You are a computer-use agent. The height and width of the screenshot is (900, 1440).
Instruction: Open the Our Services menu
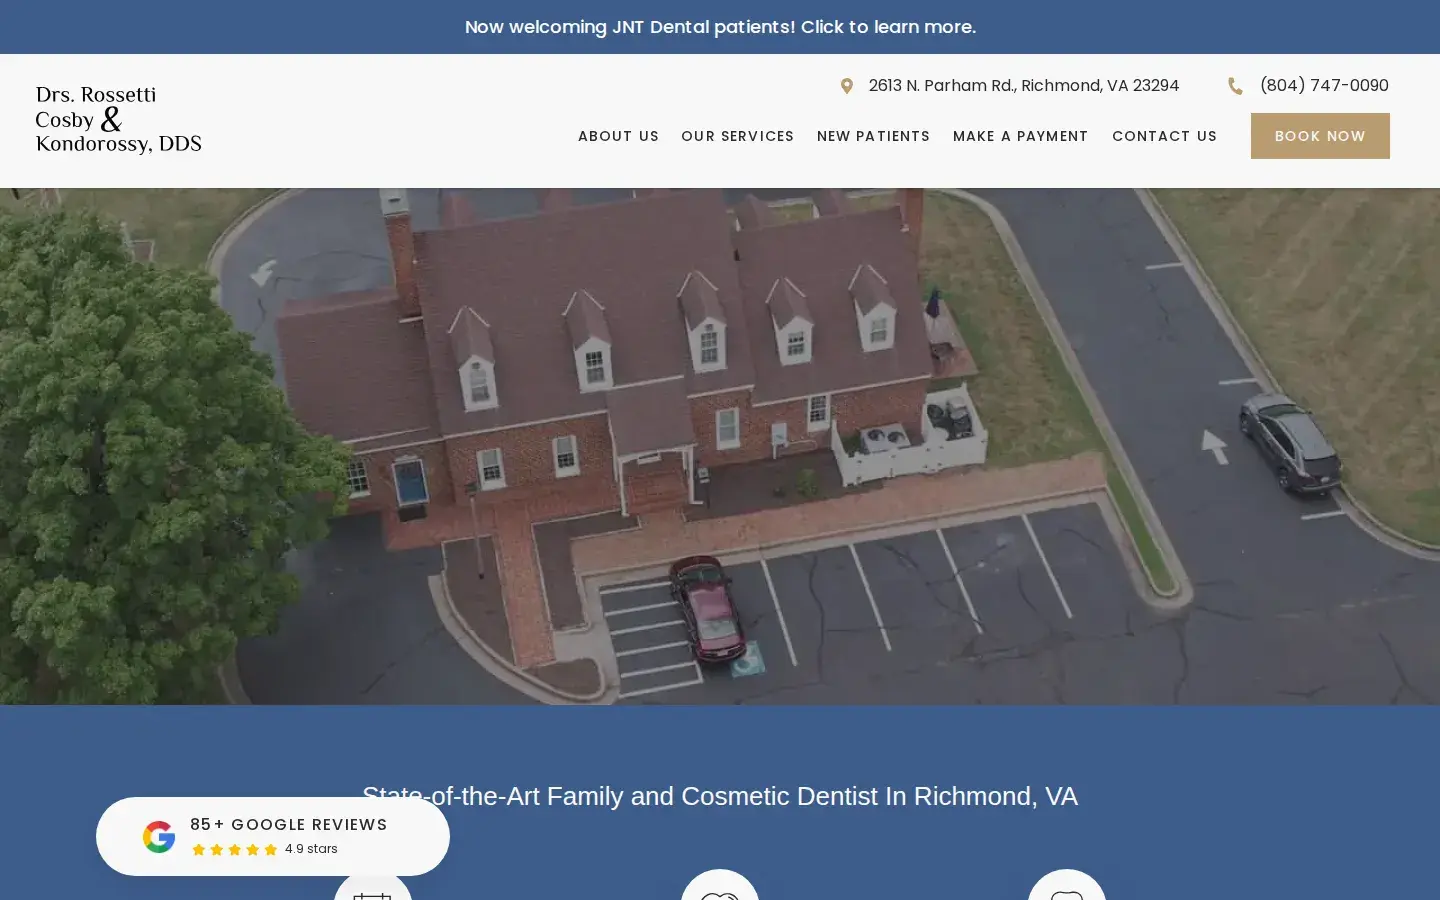point(737,136)
